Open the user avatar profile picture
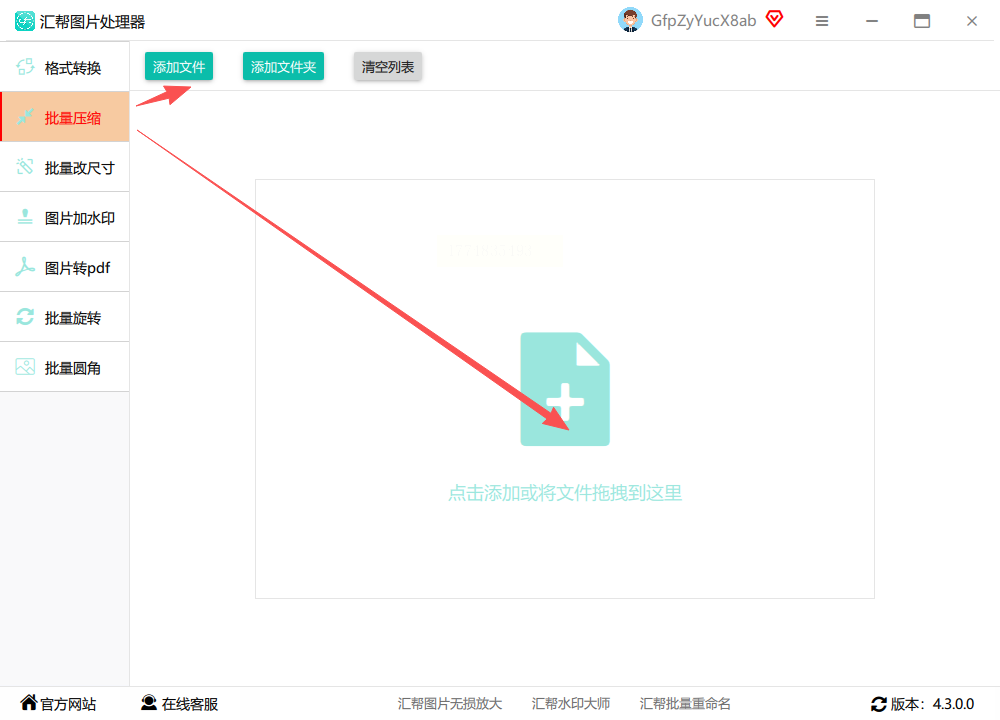1000x720 pixels. pyautogui.click(x=630, y=20)
